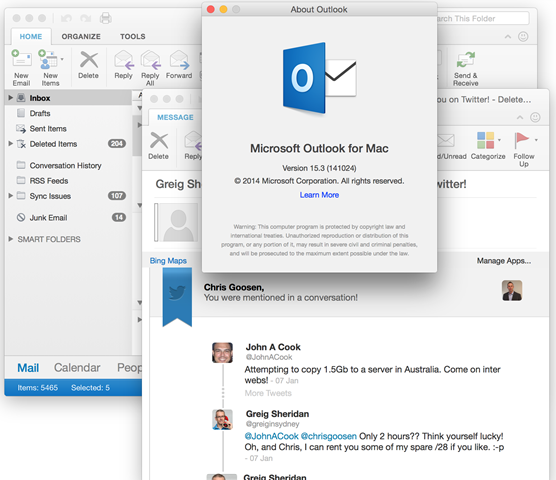Switch to Calendar view

(x=77, y=368)
